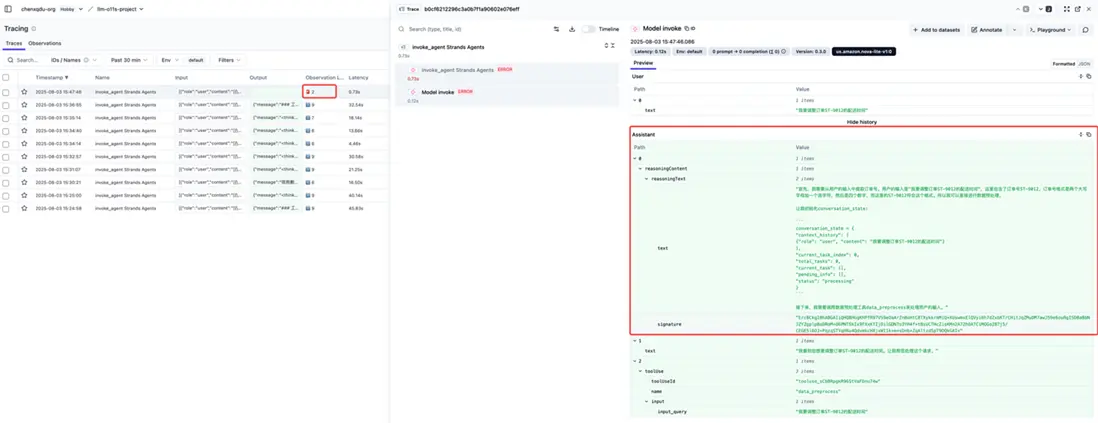
Task: Switch to the Traces tab
Action: point(13,43)
